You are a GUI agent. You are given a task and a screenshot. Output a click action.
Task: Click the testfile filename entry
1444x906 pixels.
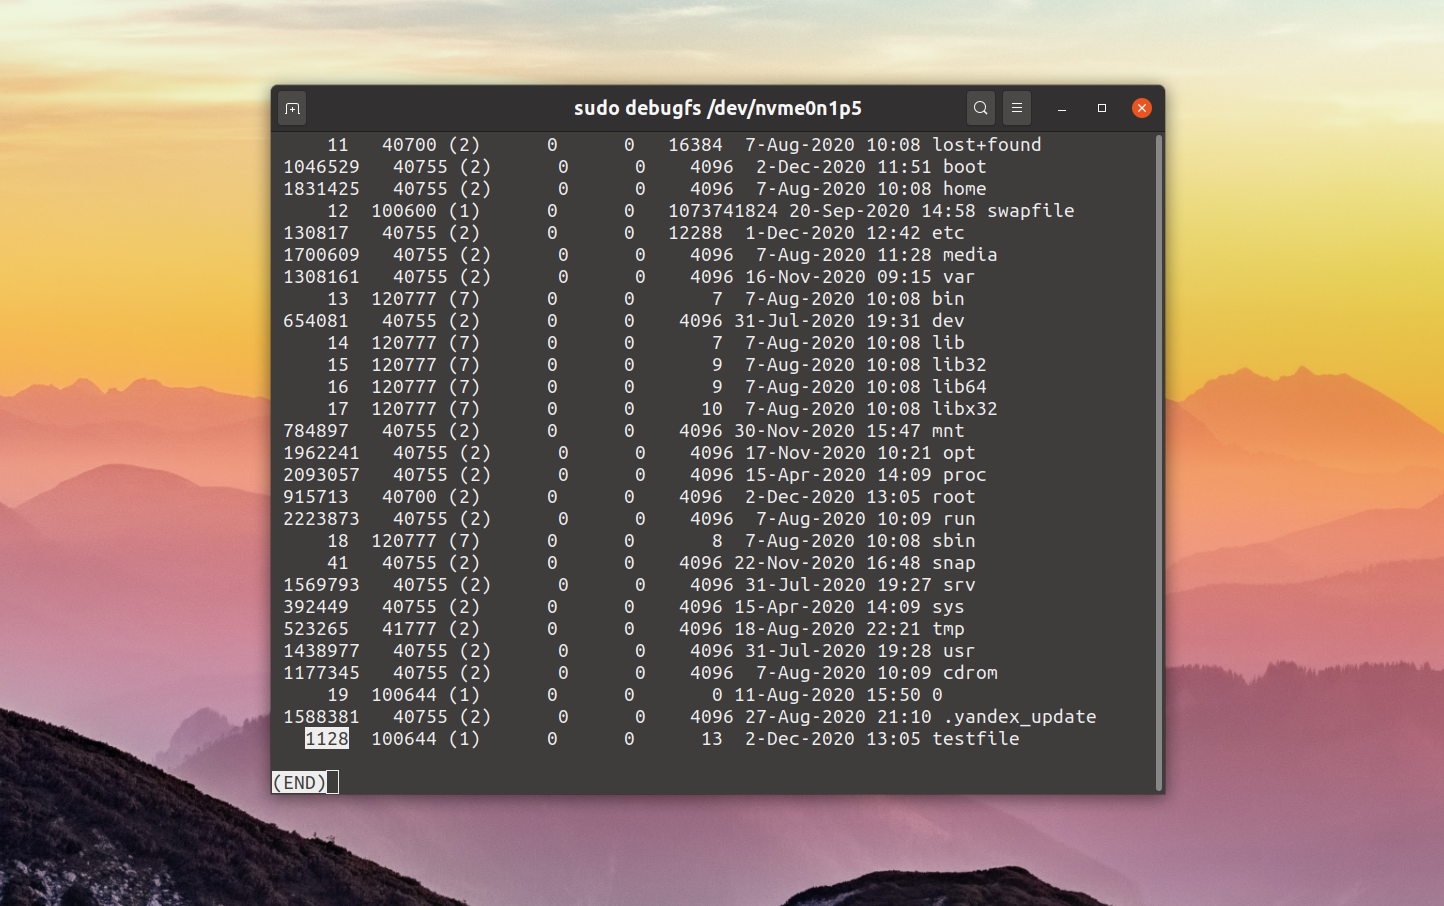[x=975, y=739]
